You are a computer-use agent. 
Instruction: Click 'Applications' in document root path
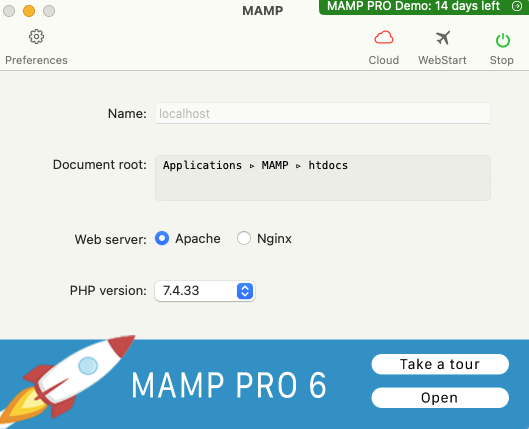click(x=202, y=165)
